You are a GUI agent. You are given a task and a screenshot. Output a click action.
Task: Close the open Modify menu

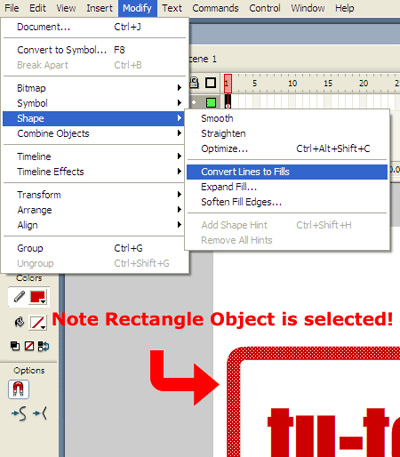pyautogui.click(x=137, y=8)
